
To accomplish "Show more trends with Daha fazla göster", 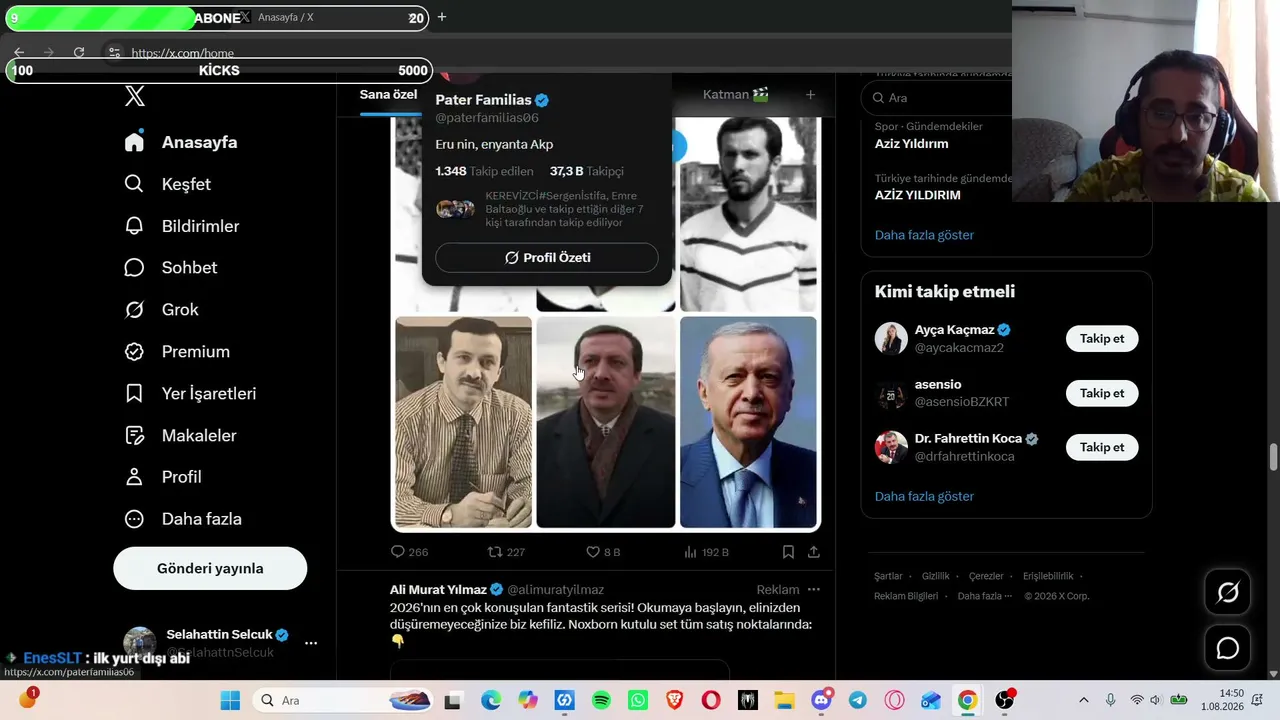I will tap(924, 235).
